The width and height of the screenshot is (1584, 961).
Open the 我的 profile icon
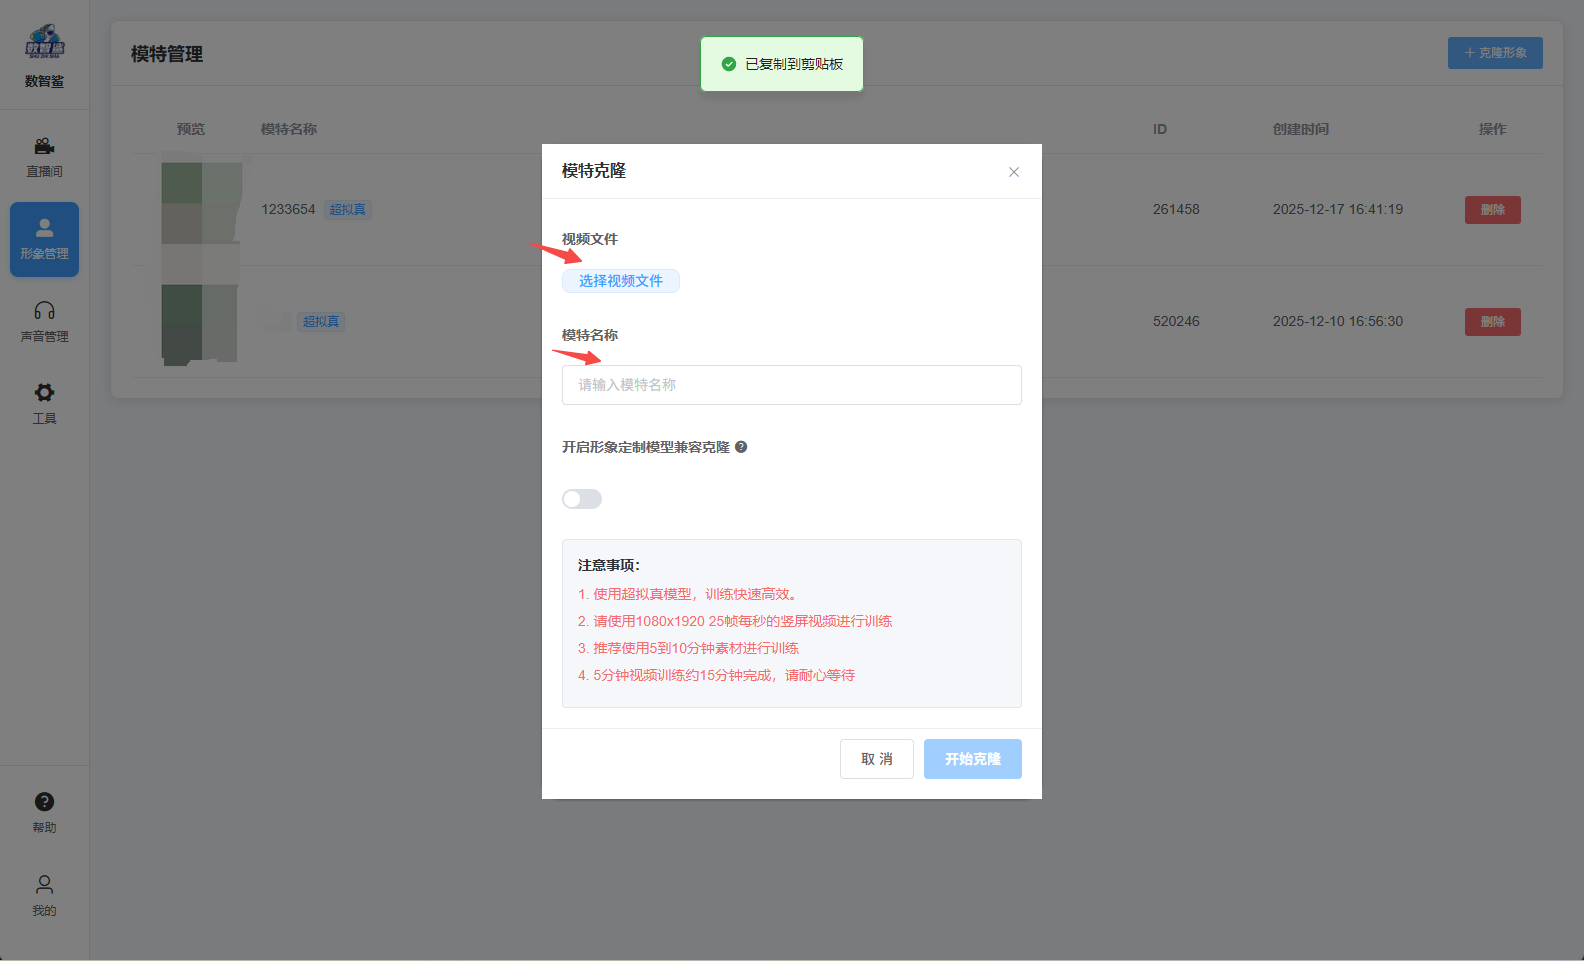[x=44, y=884]
